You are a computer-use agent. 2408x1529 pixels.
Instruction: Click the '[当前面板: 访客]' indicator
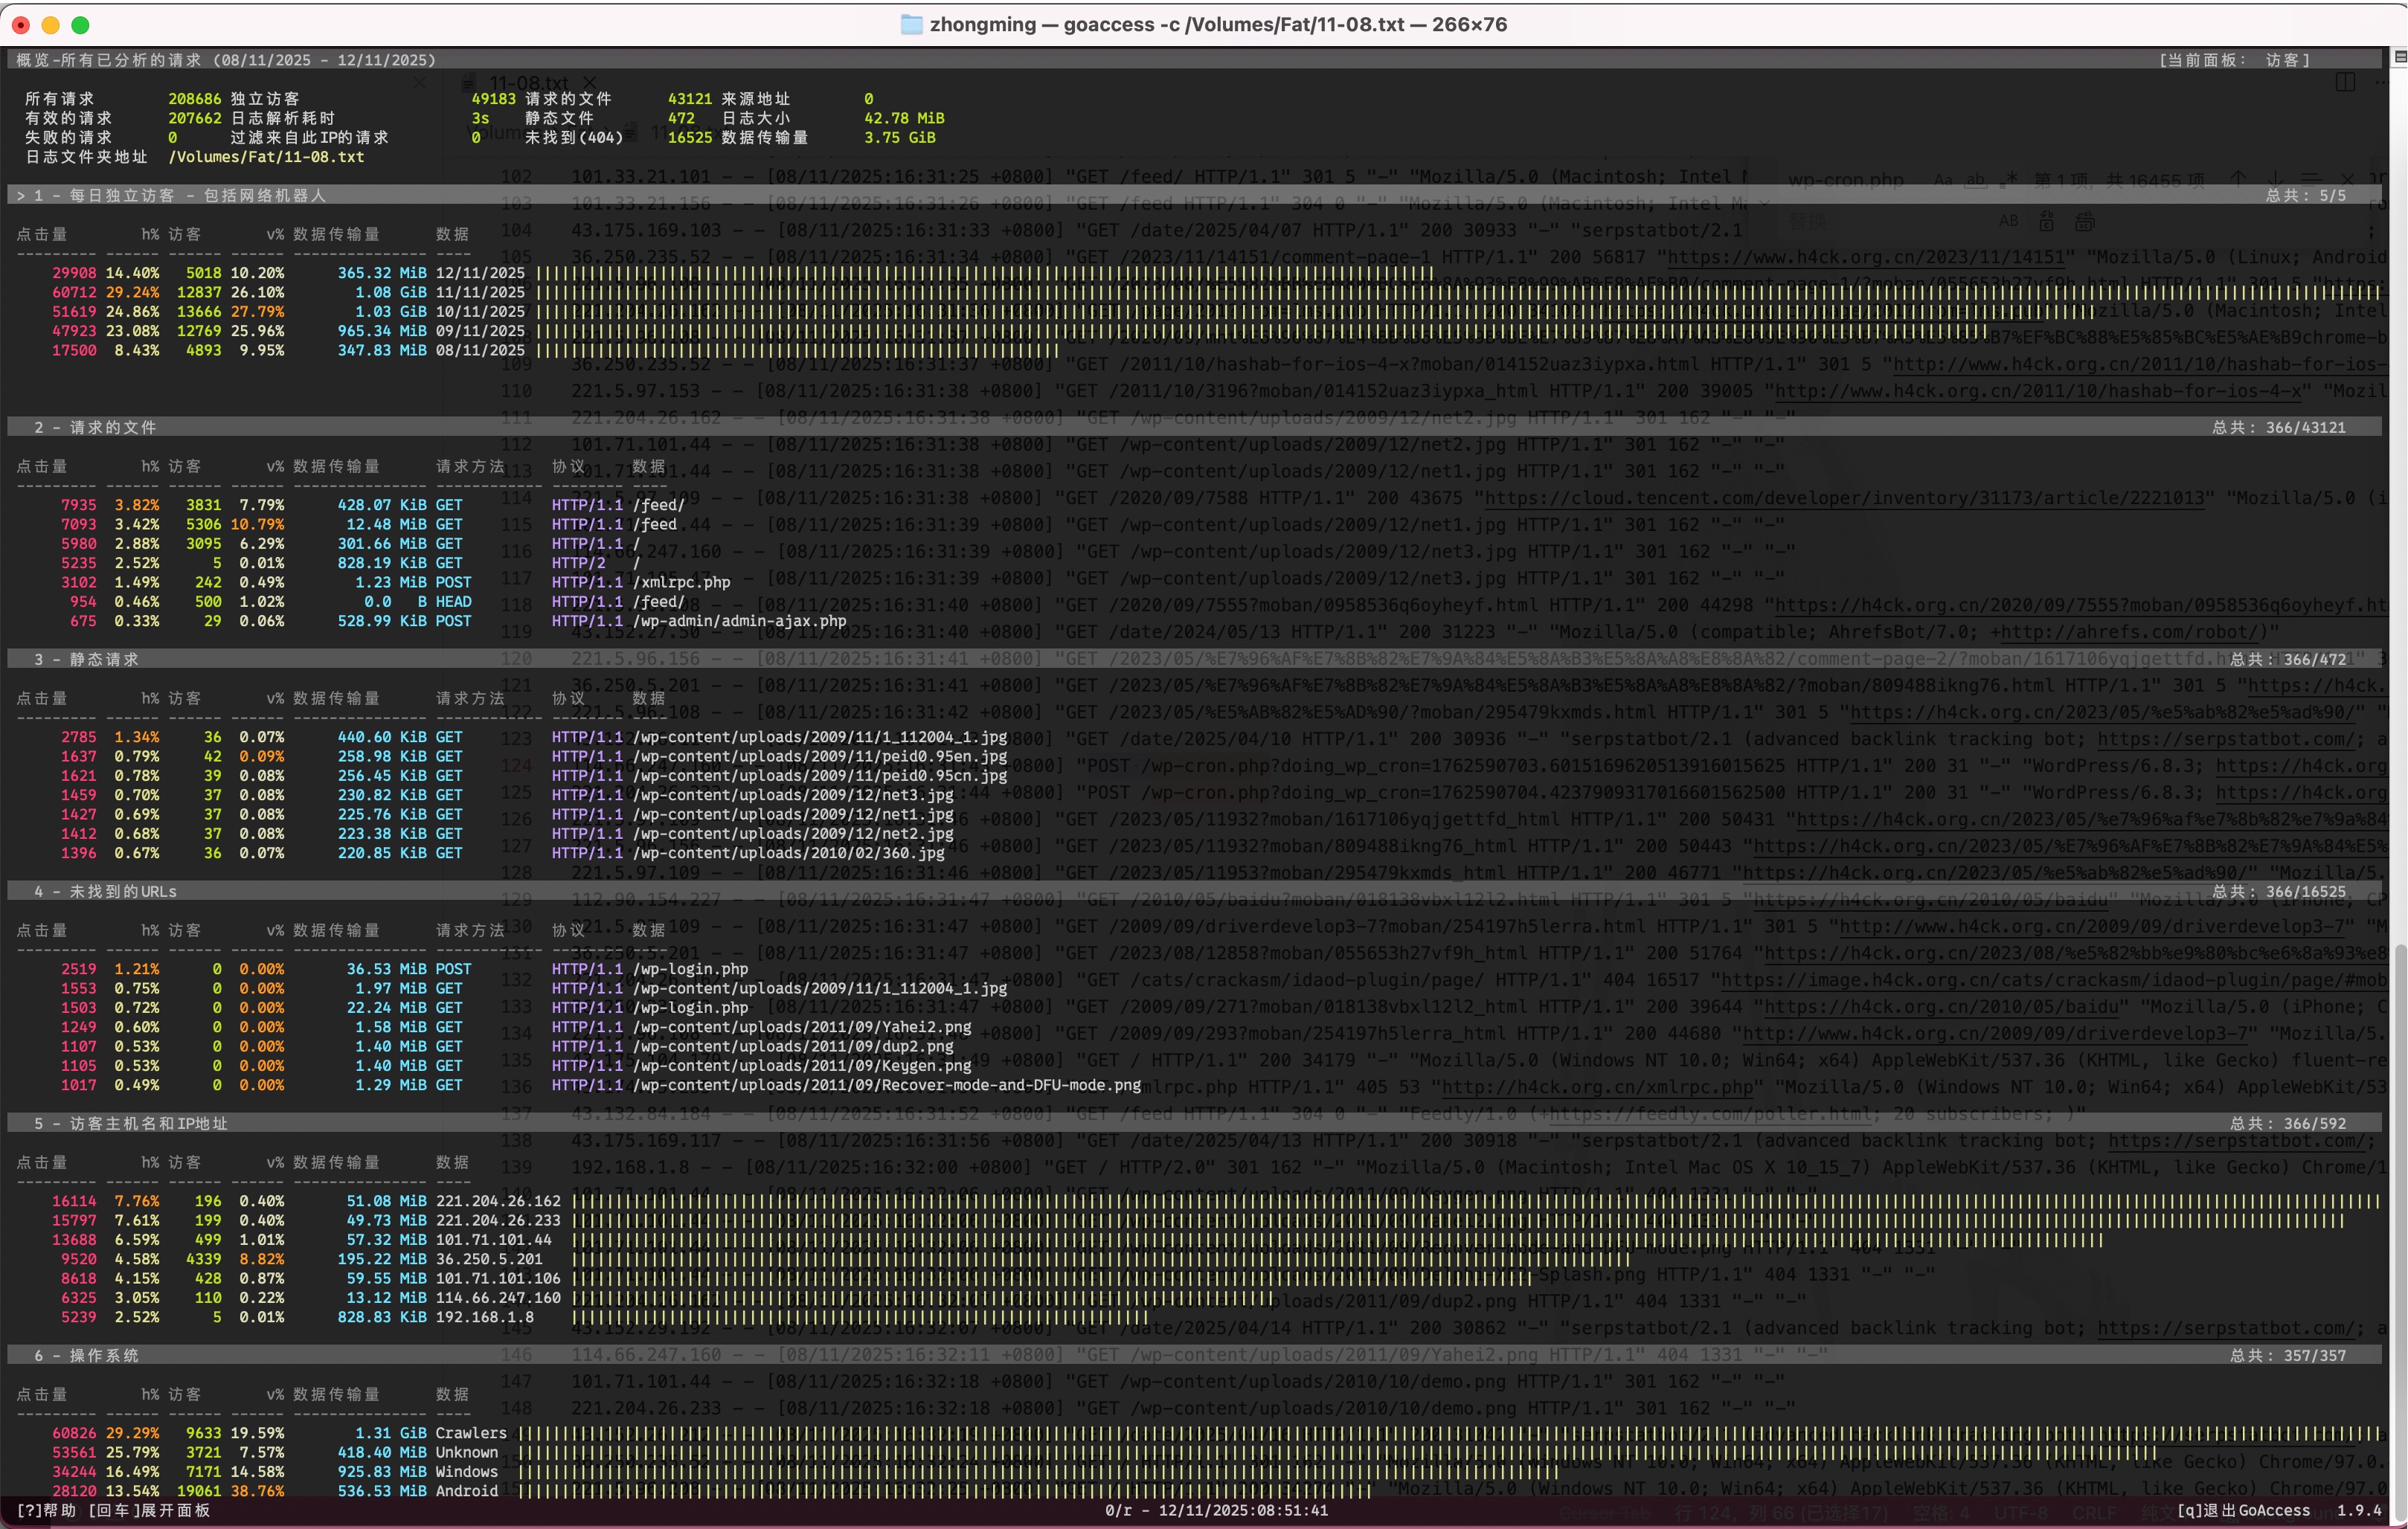tap(2234, 61)
